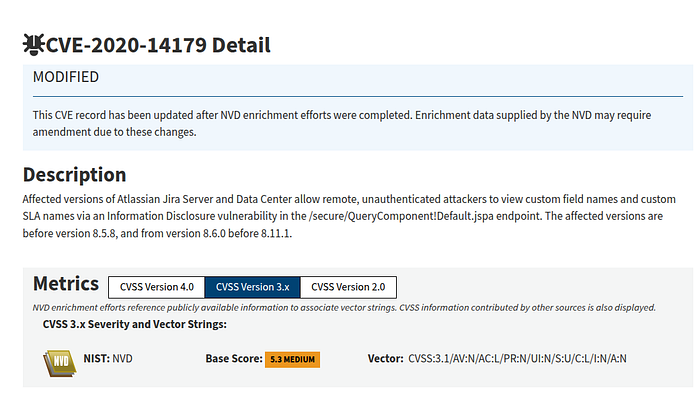The width and height of the screenshot is (700, 400).
Task: Click the 'Base Score:' label
Action: pyautogui.click(x=234, y=358)
